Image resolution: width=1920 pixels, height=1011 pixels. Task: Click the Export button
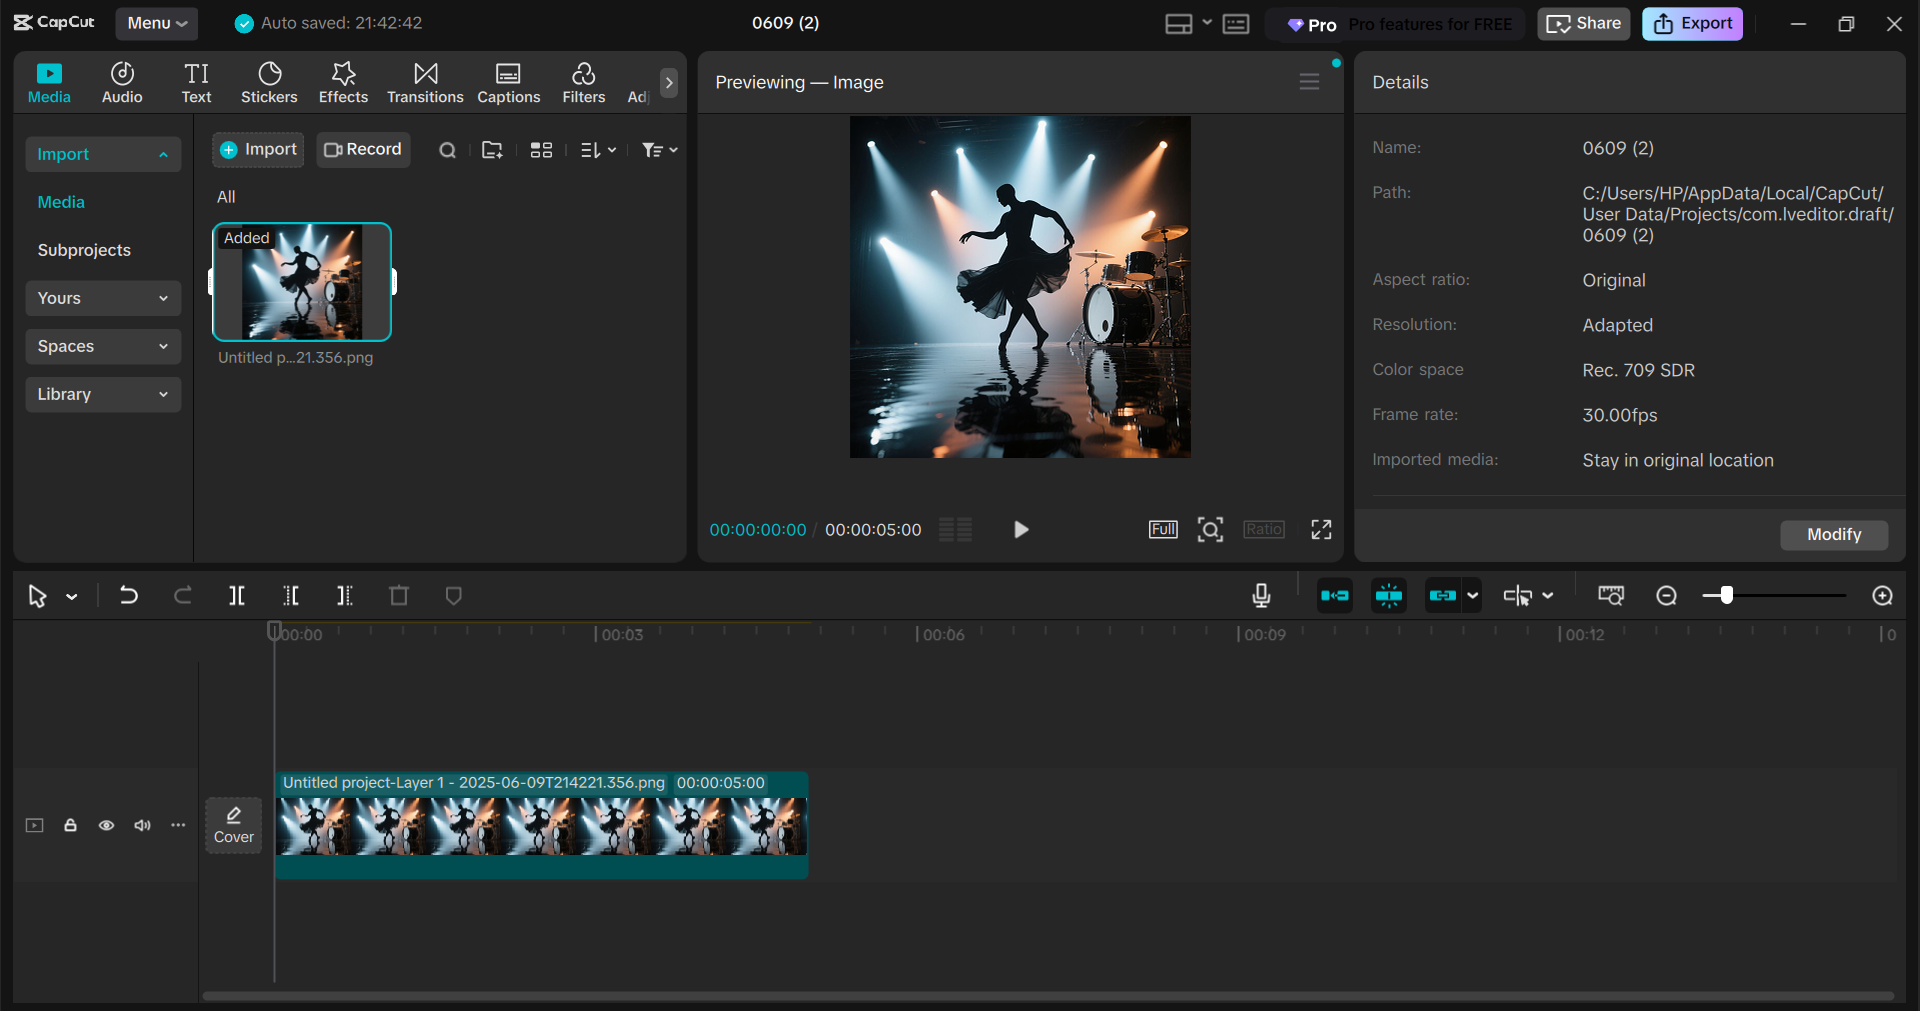(1692, 23)
